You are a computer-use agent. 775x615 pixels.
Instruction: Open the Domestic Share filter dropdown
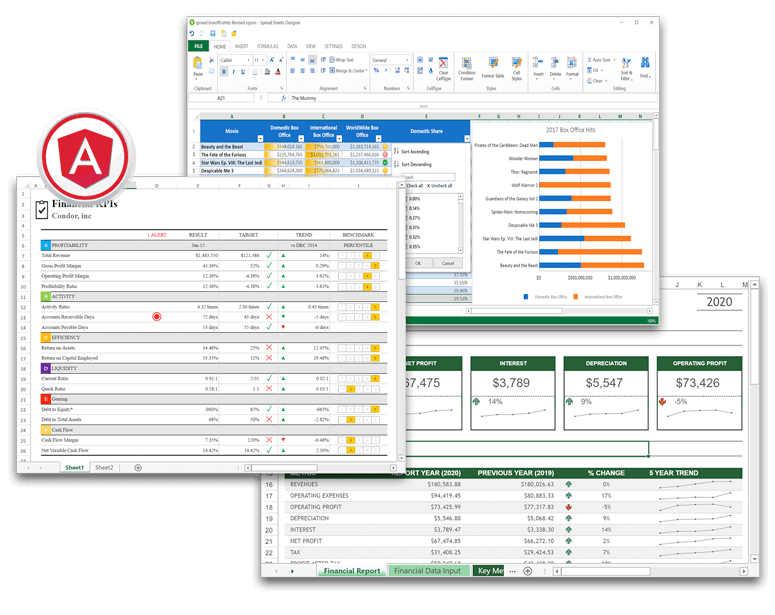click(467, 138)
